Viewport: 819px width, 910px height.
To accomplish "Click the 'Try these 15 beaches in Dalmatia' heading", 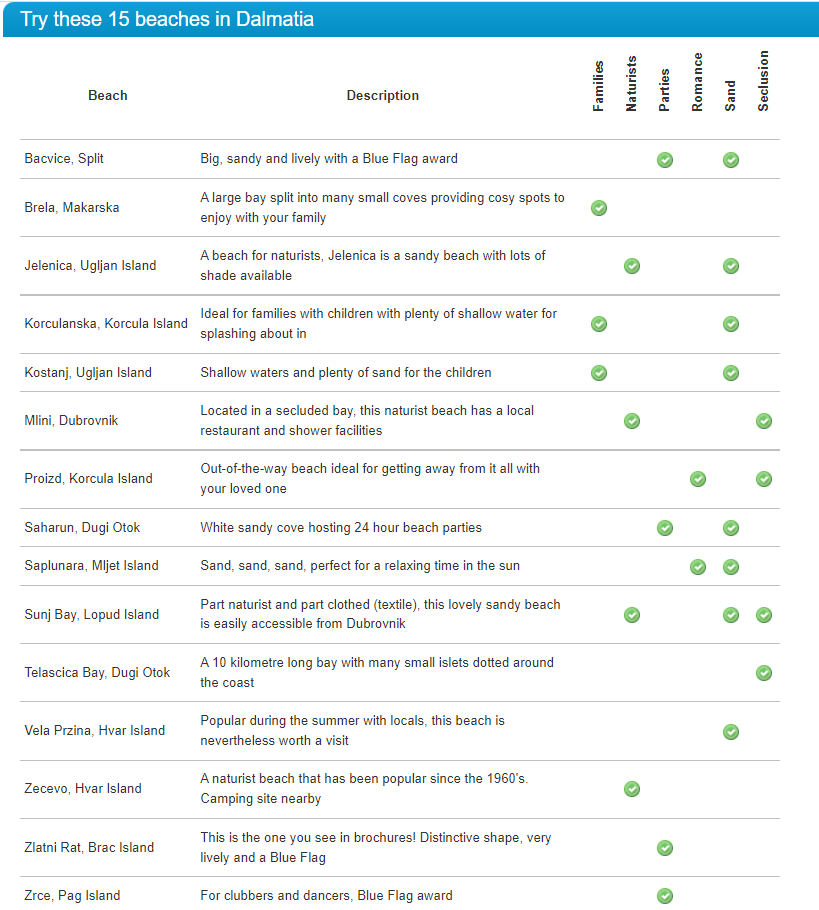I will coord(169,20).
